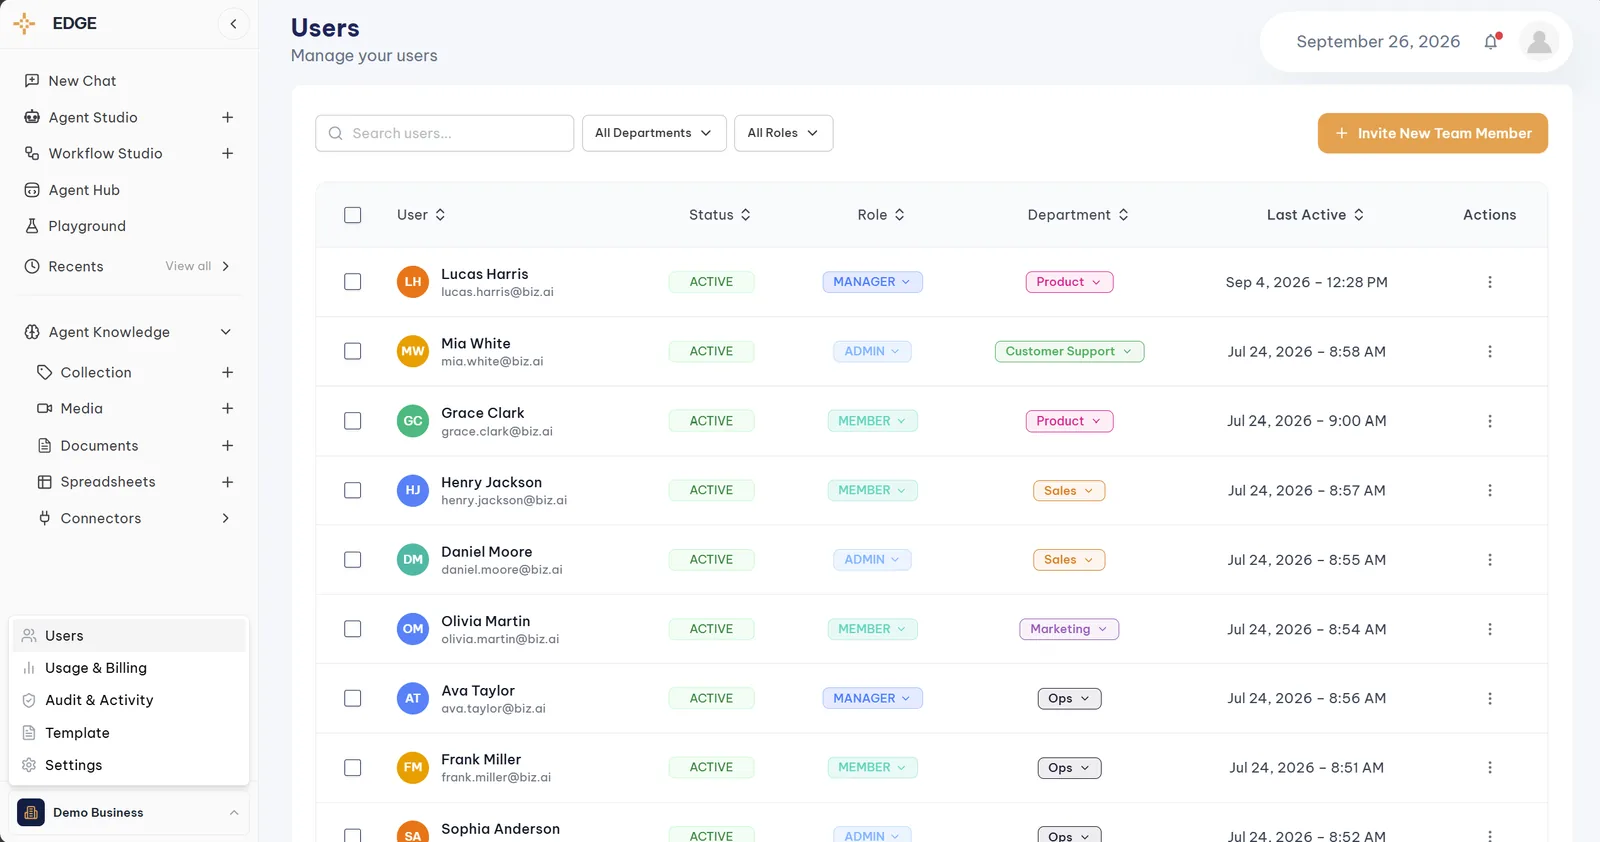
Task: Click the plus next to Spreadsheets
Action: (228, 482)
